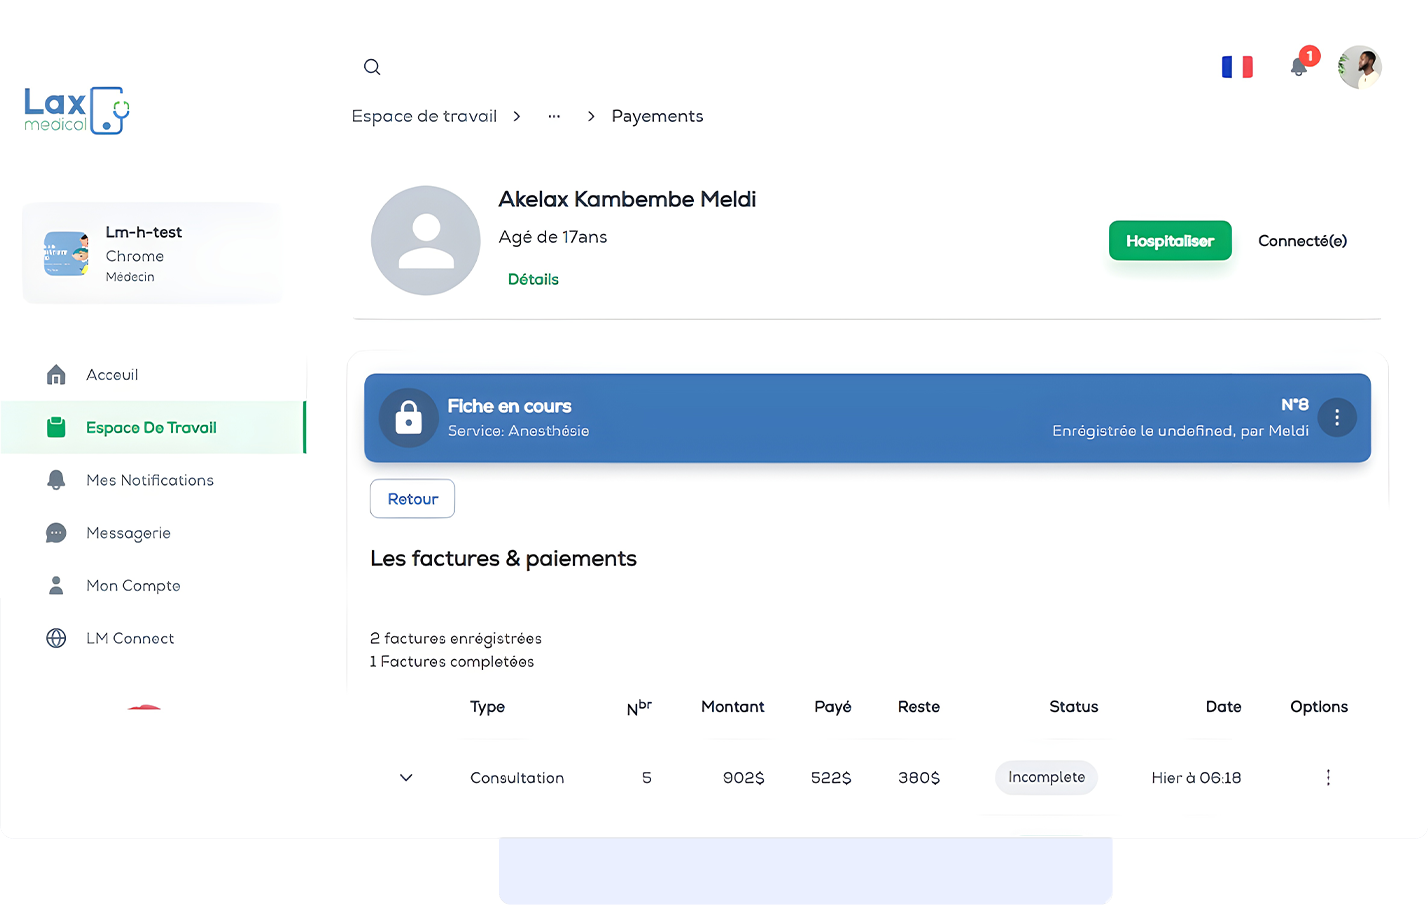Open the French flag language selector
This screenshot has height=905, width=1428.
pos(1237,67)
